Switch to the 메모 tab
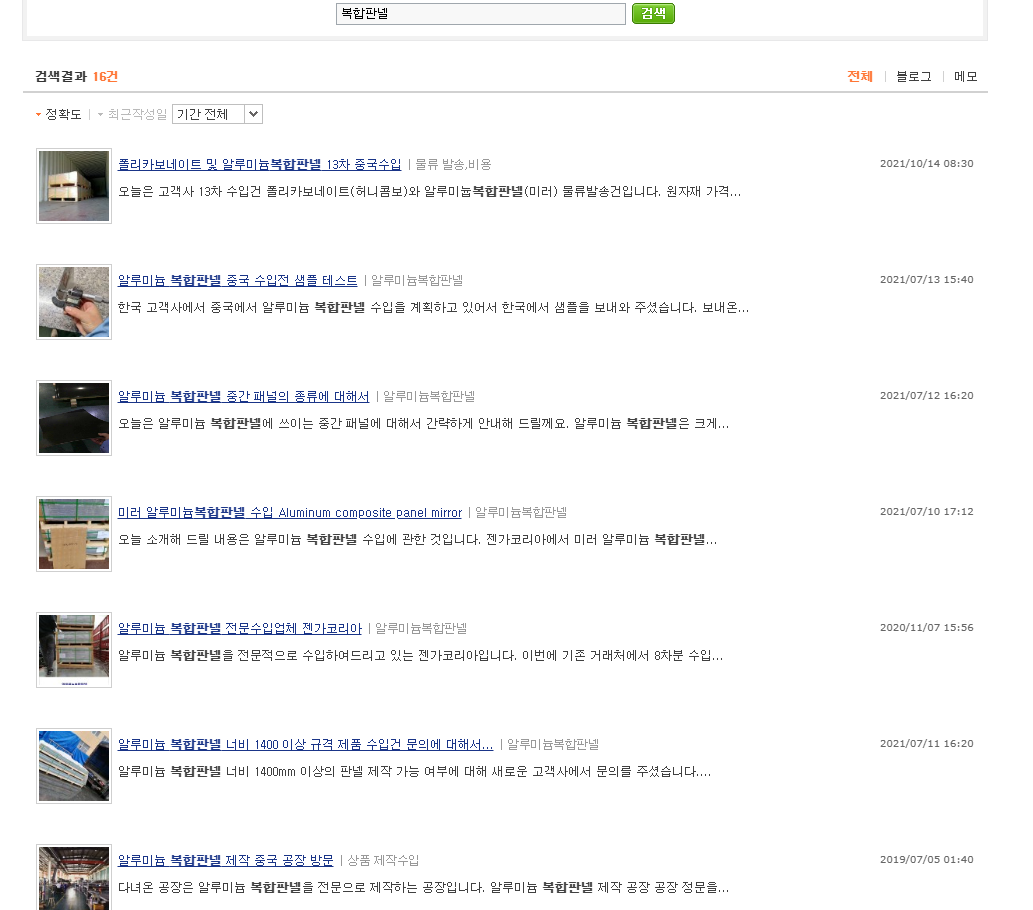The image size is (1033, 910). tap(965, 76)
